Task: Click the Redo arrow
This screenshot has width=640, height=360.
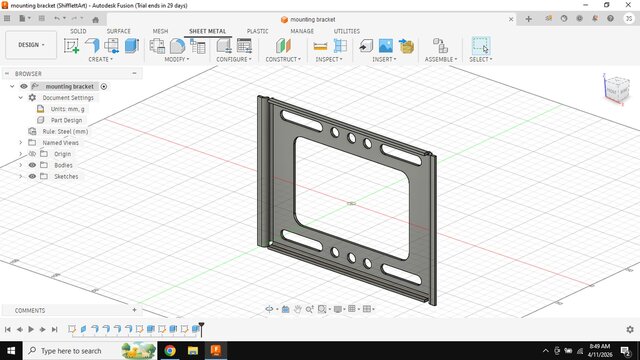Action: pos(74,18)
